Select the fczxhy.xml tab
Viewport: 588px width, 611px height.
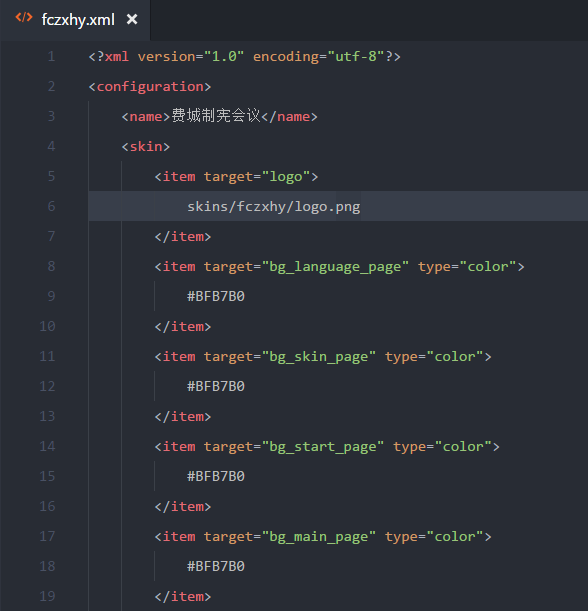click(75, 19)
